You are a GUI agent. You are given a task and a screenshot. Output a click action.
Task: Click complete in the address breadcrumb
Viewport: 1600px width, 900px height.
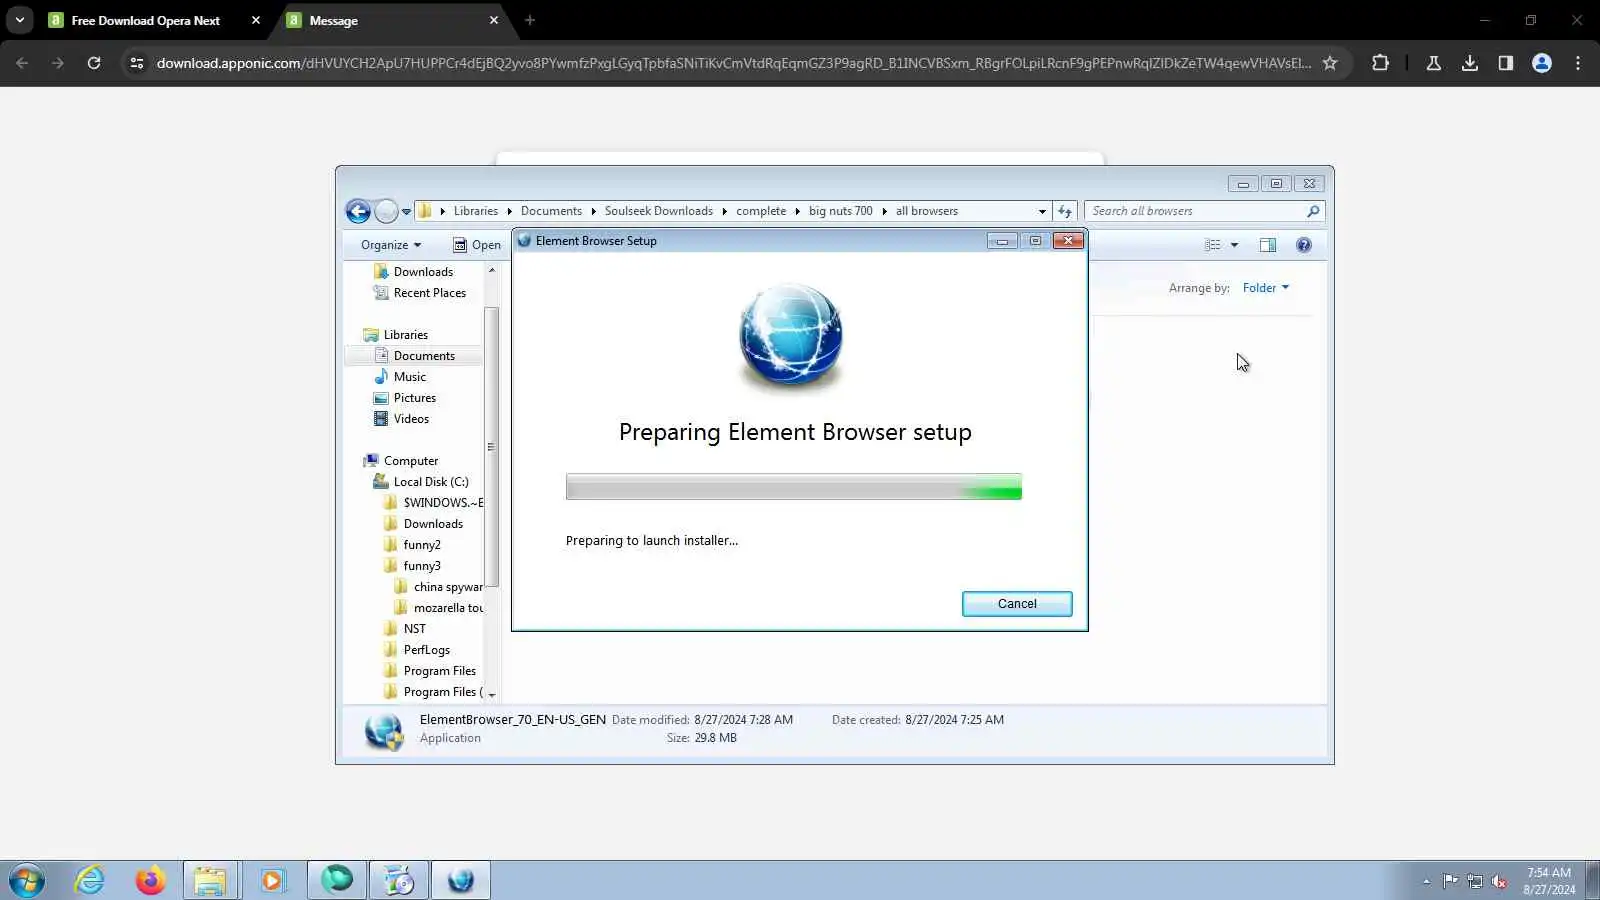[761, 211]
